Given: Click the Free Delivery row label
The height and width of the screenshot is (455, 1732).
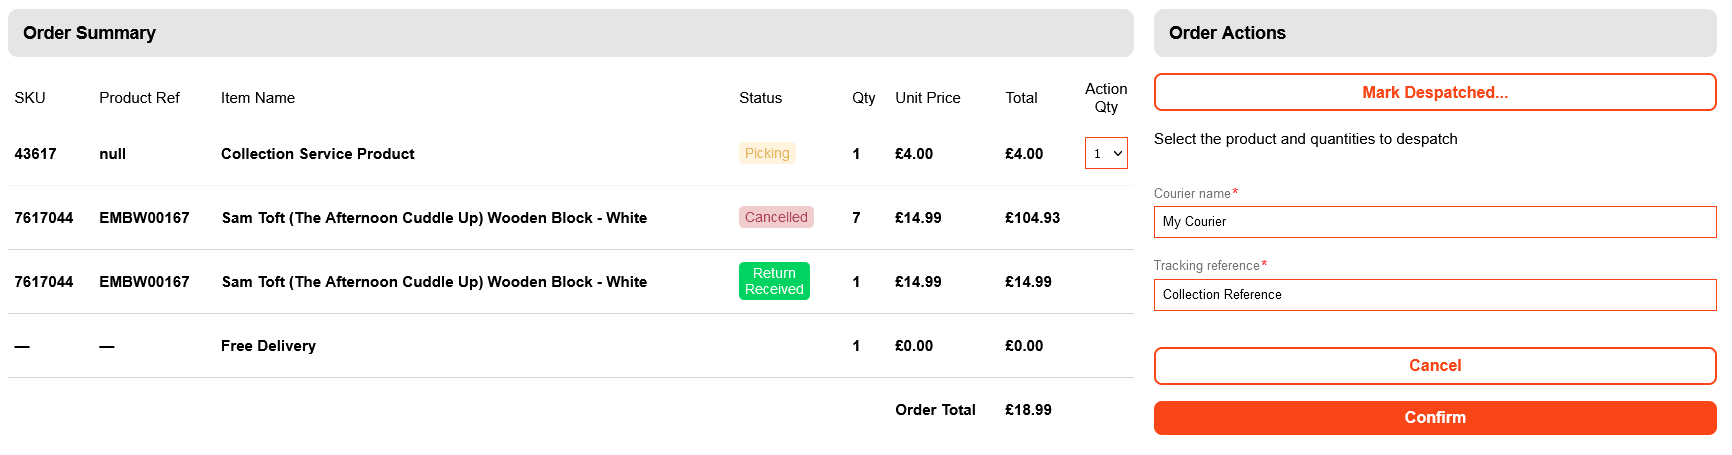Looking at the screenshot, I should (x=268, y=346).
